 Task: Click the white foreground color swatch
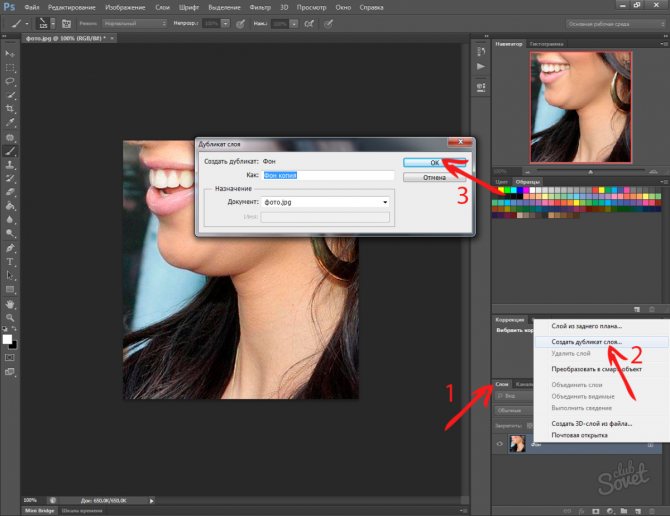[x=7, y=340]
